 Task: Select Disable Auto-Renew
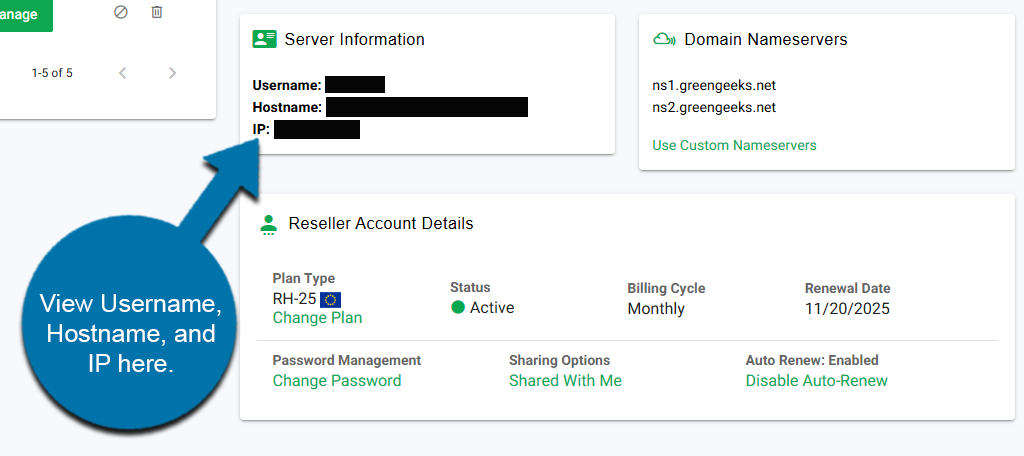click(816, 381)
